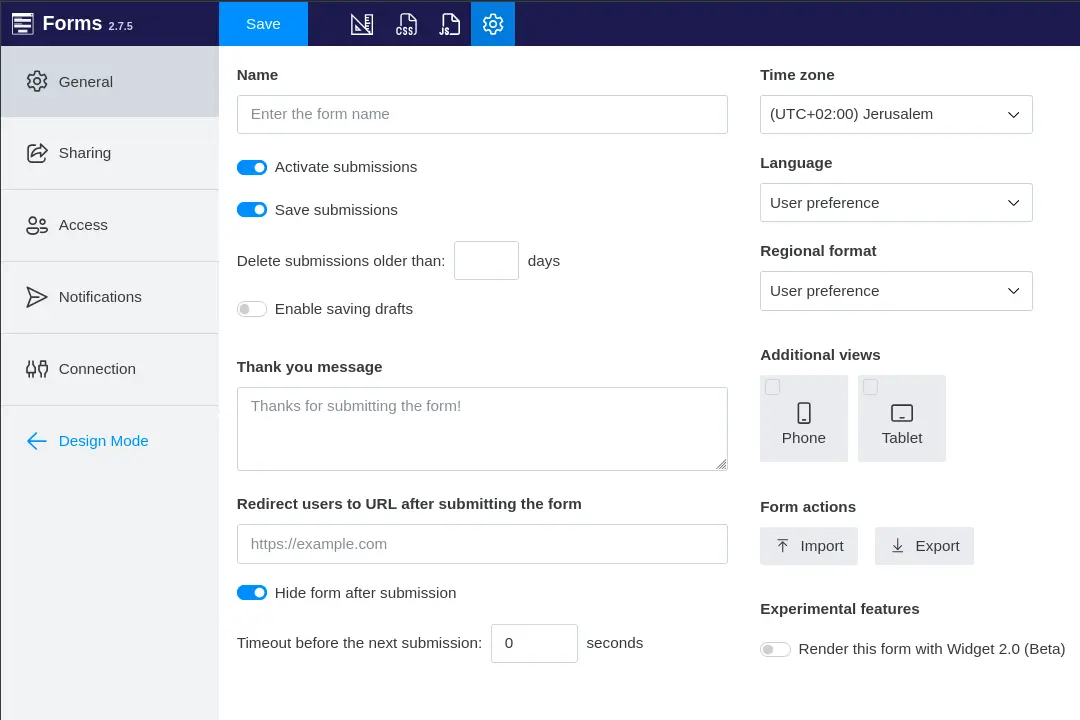Viewport: 1080px width, 720px height.
Task: Click the delete submissions days field
Action: point(486,260)
